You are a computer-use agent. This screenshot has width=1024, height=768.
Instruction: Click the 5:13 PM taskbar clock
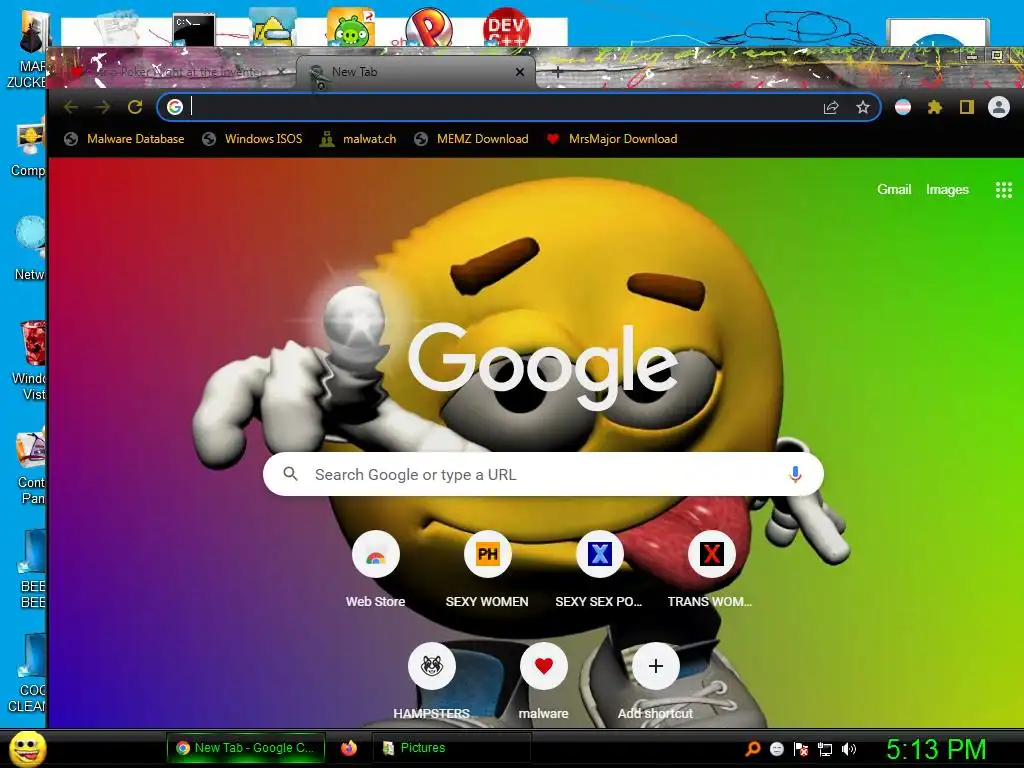pos(936,749)
